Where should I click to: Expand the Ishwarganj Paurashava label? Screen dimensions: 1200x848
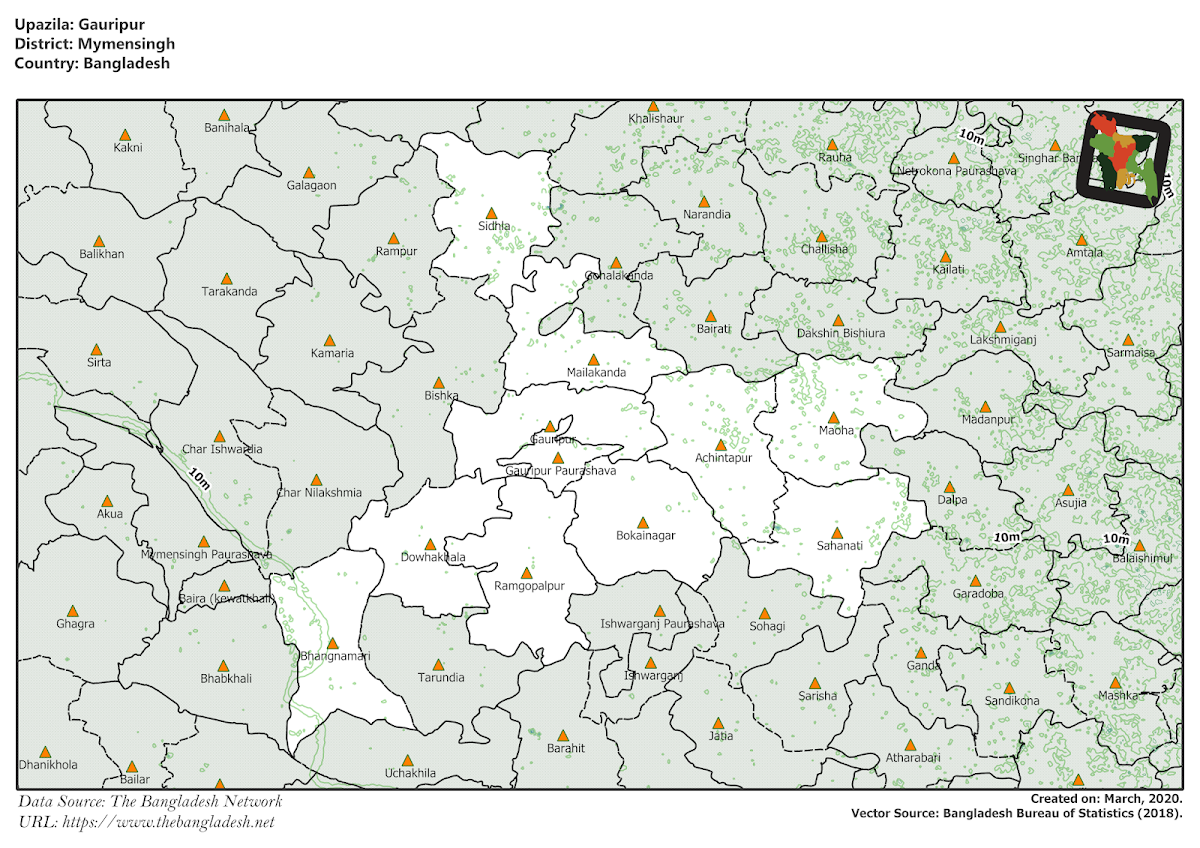coord(661,624)
